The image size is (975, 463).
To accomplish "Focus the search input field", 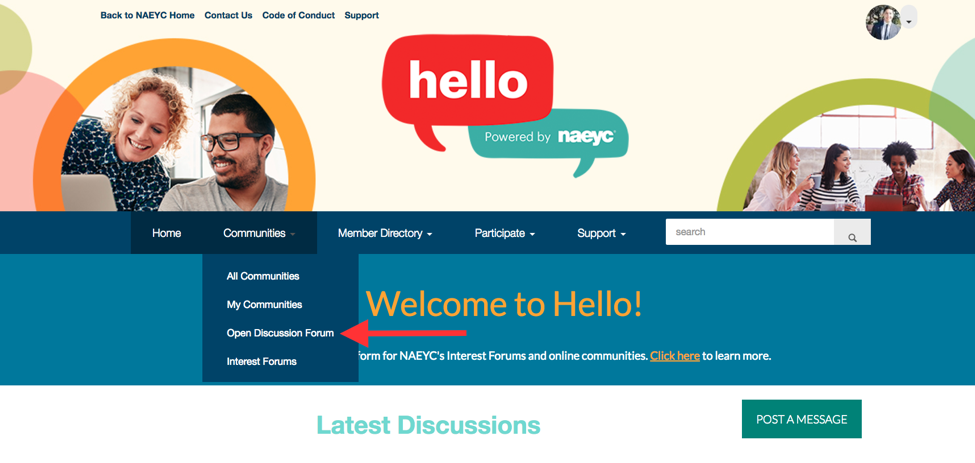I will click(x=750, y=232).
